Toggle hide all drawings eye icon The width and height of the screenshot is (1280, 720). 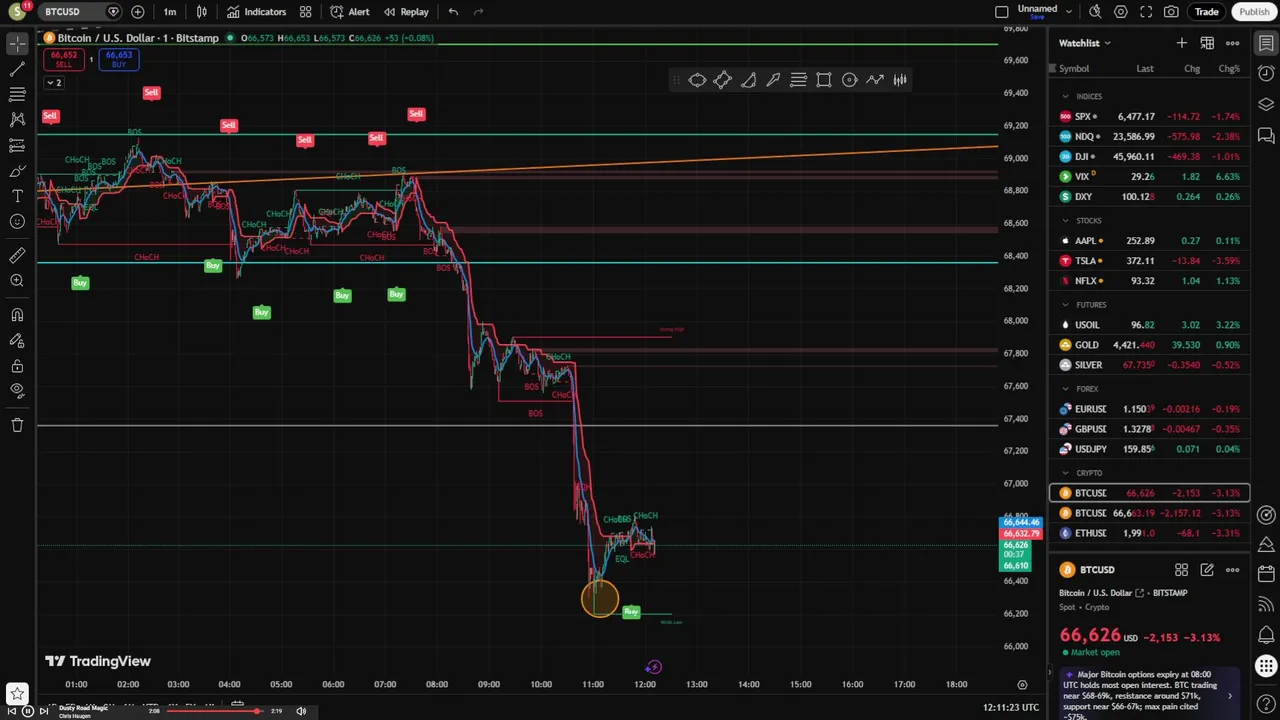[x=17, y=391]
